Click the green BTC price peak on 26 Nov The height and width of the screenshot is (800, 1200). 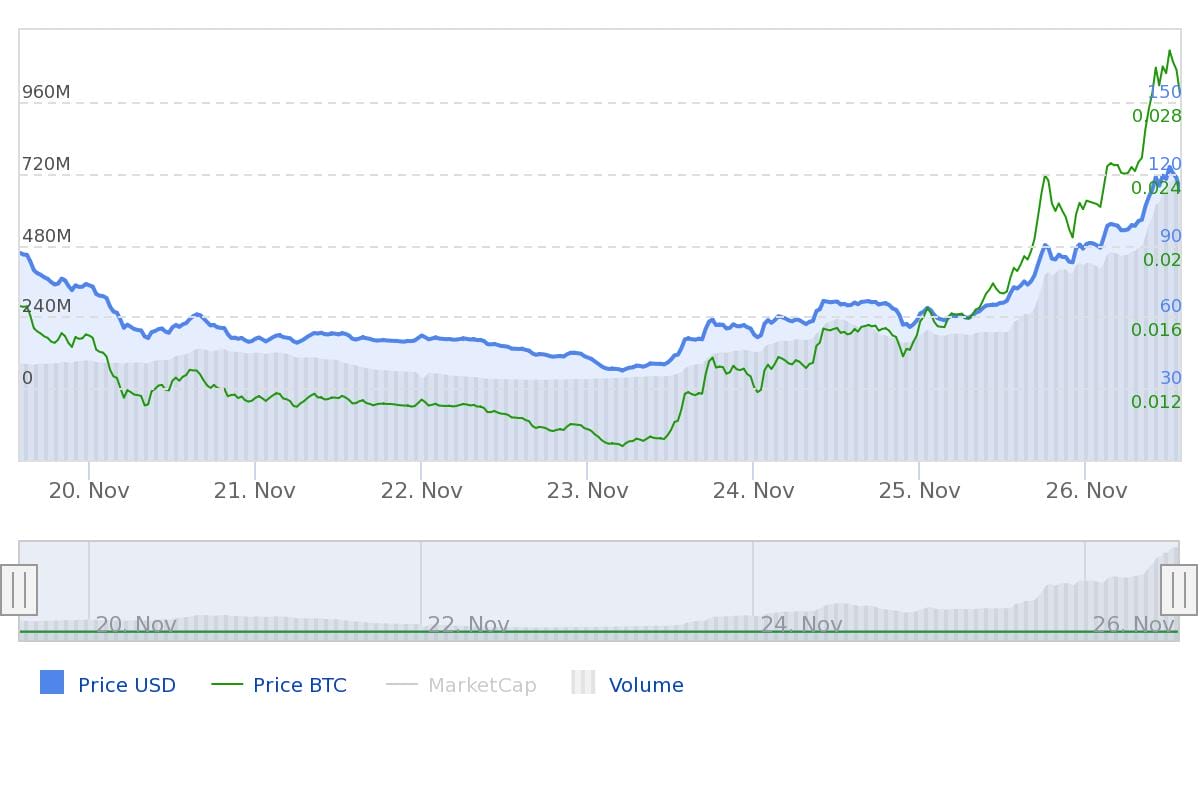tap(1170, 51)
